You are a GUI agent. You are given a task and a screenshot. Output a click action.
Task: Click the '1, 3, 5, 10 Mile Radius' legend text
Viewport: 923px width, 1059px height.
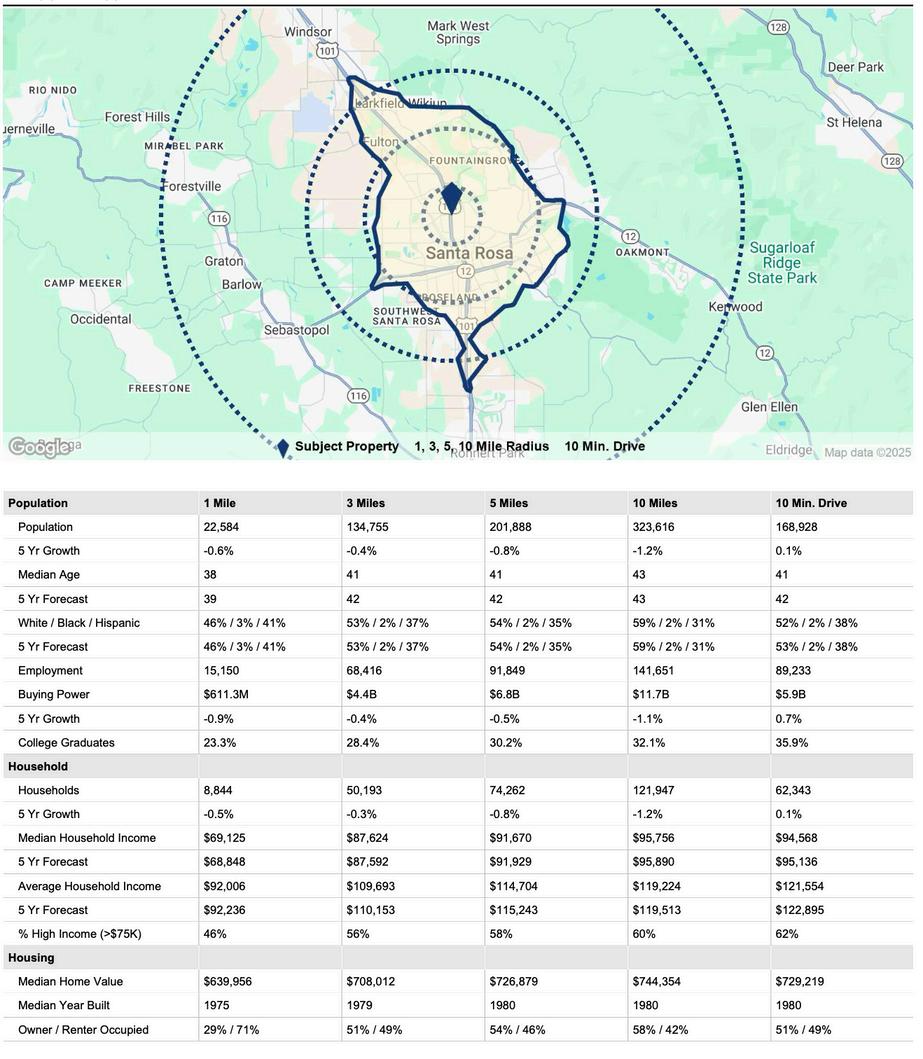click(x=481, y=446)
